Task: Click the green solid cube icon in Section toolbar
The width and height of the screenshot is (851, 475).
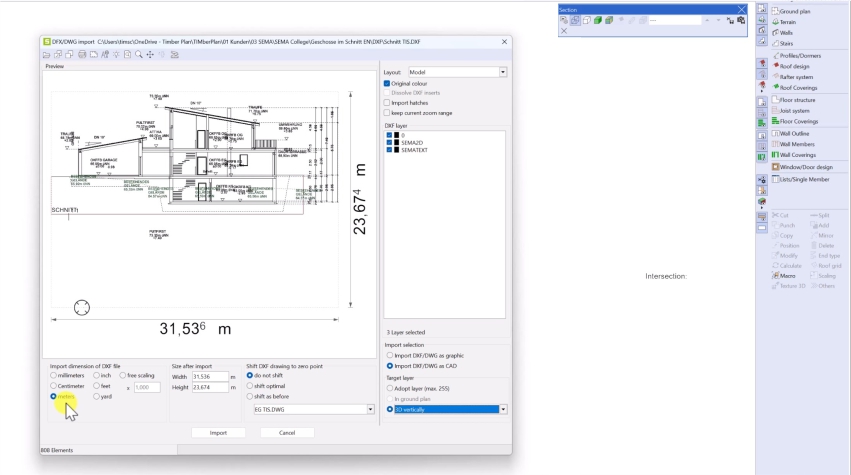Action: (x=597, y=20)
